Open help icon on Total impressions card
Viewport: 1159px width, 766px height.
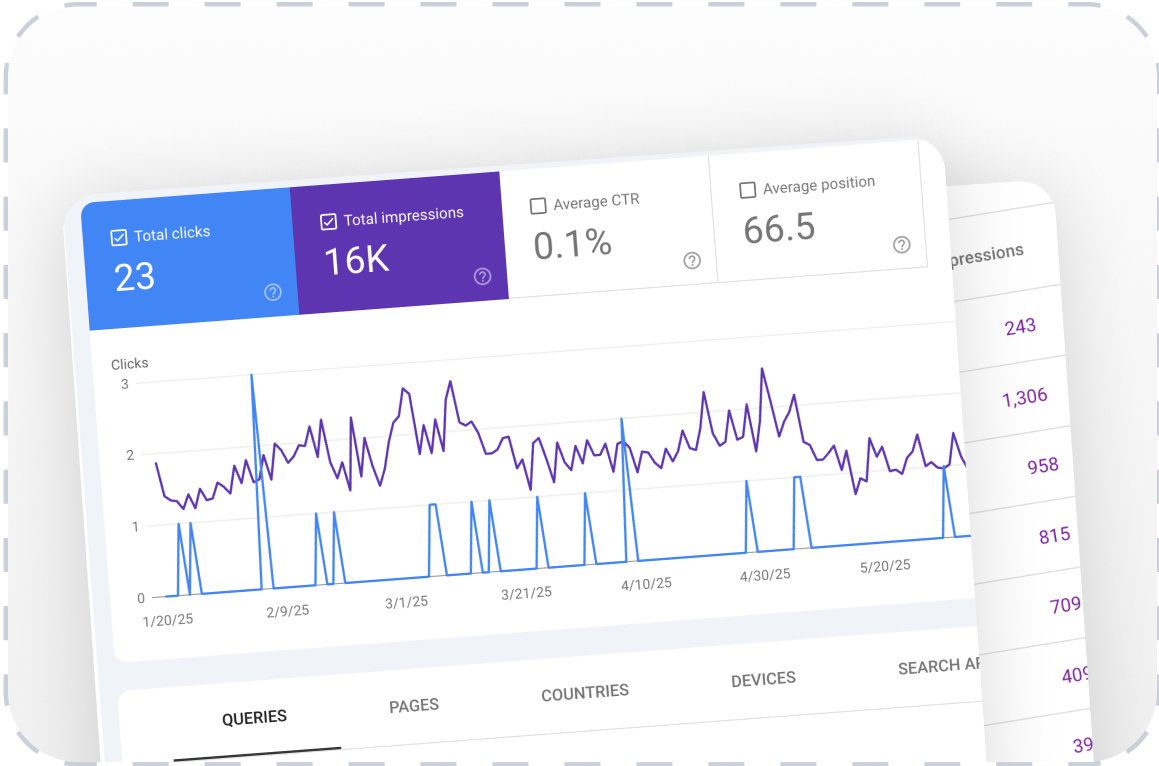click(482, 276)
